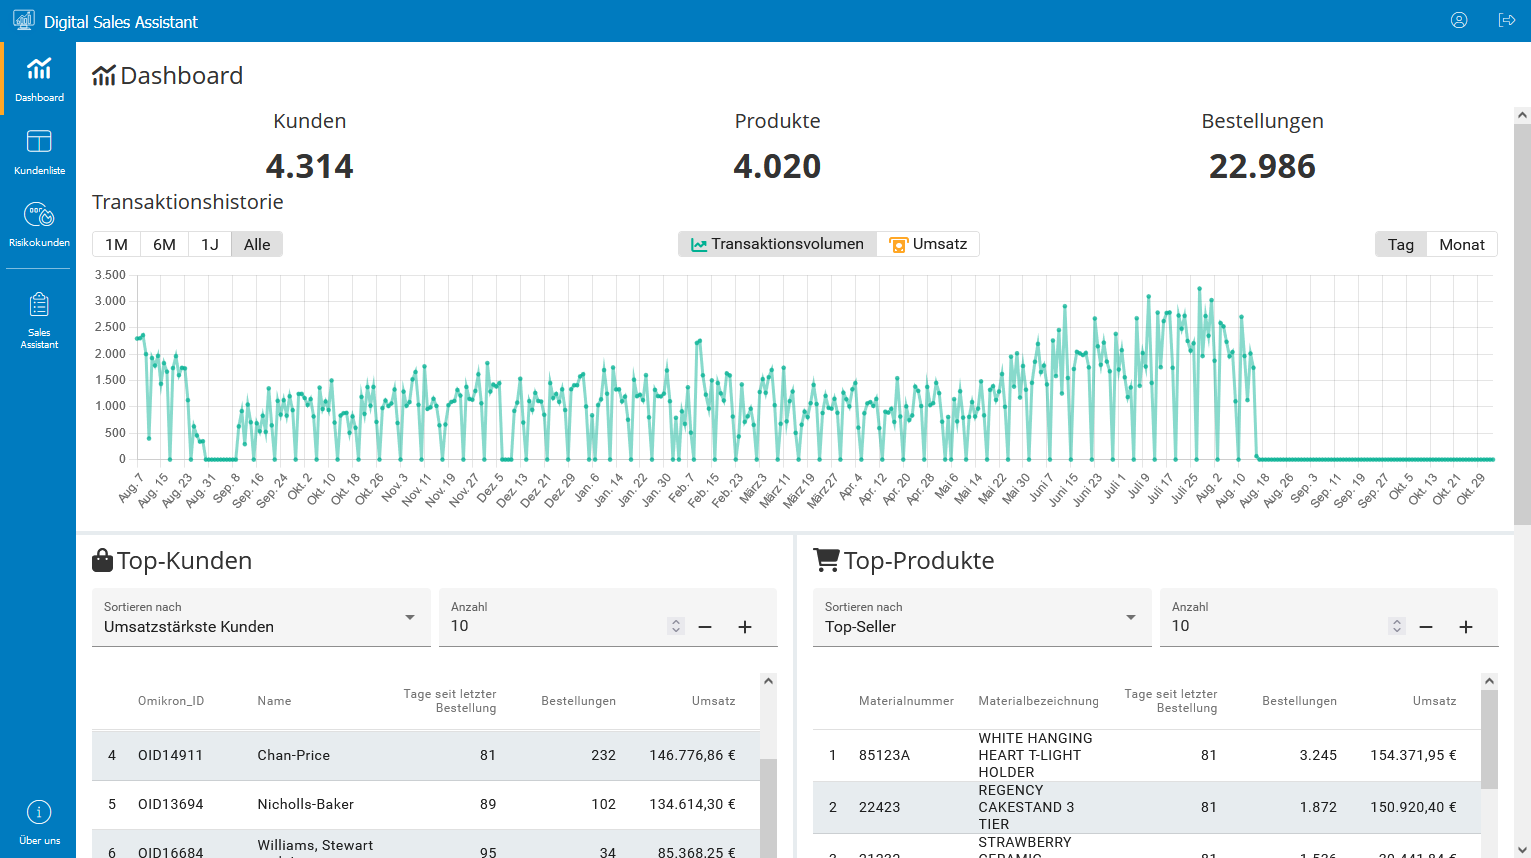Viewport: 1531px width, 858px height.
Task: Click the plus icon for Top-Kunden Anzahl
Action: 745,627
